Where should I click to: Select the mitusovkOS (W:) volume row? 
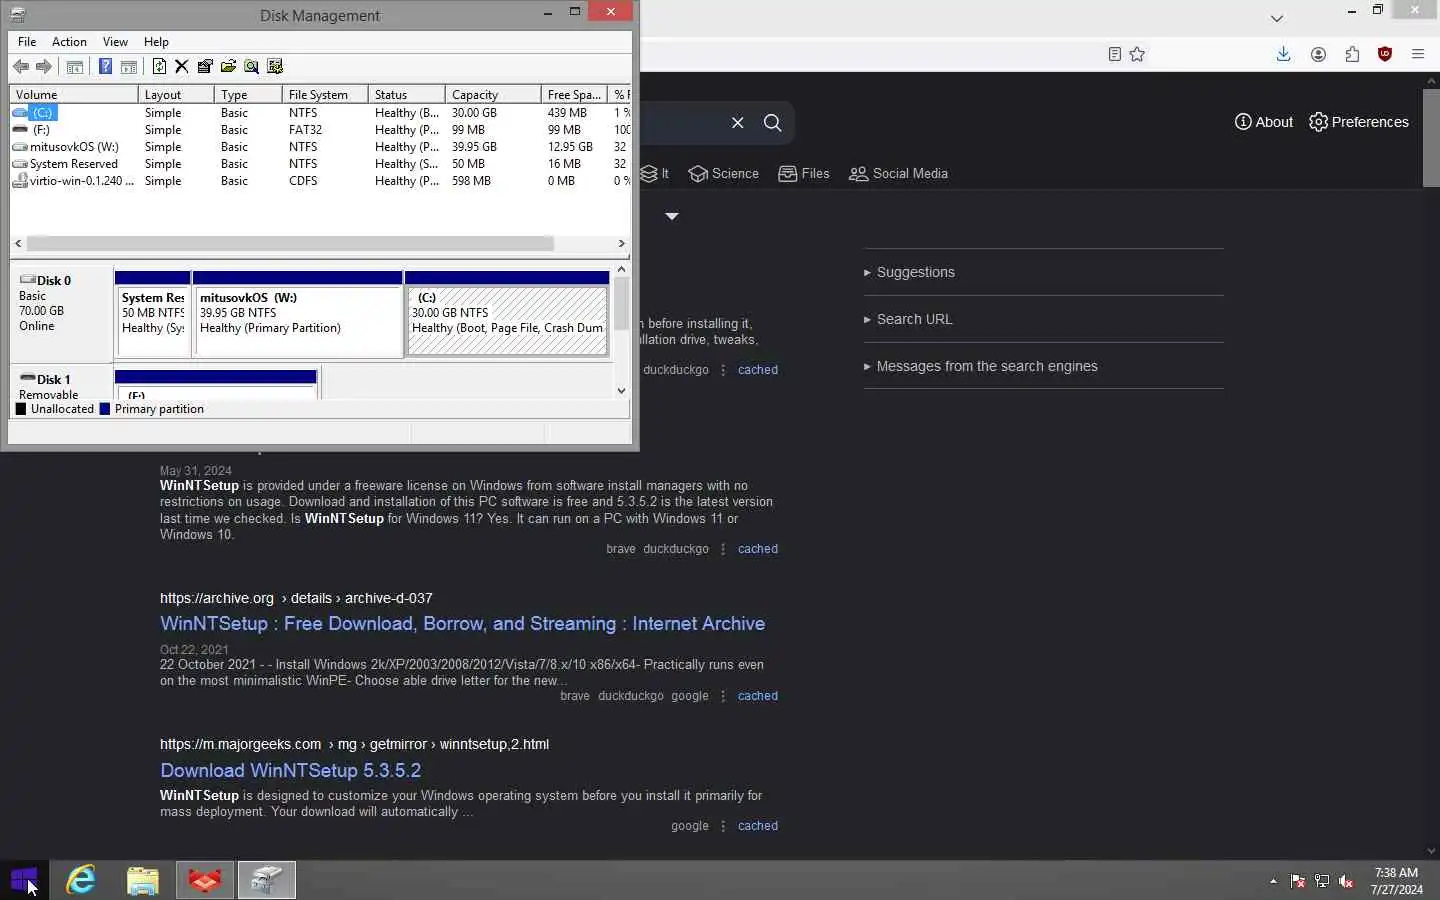tap(320, 147)
